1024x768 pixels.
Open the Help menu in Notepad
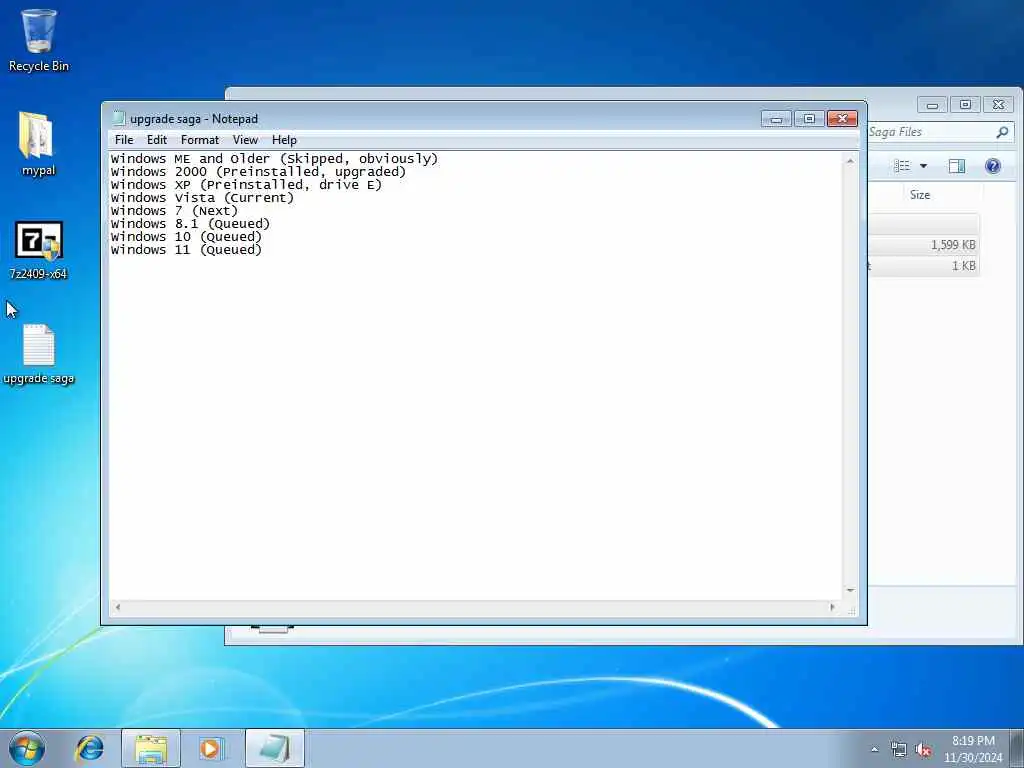coord(284,140)
